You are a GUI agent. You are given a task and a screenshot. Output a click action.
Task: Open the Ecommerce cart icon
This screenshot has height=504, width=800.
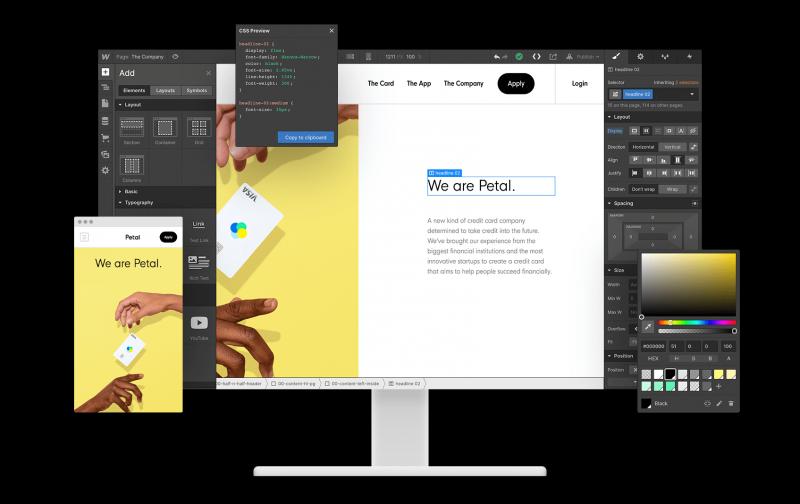(x=105, y=138)
